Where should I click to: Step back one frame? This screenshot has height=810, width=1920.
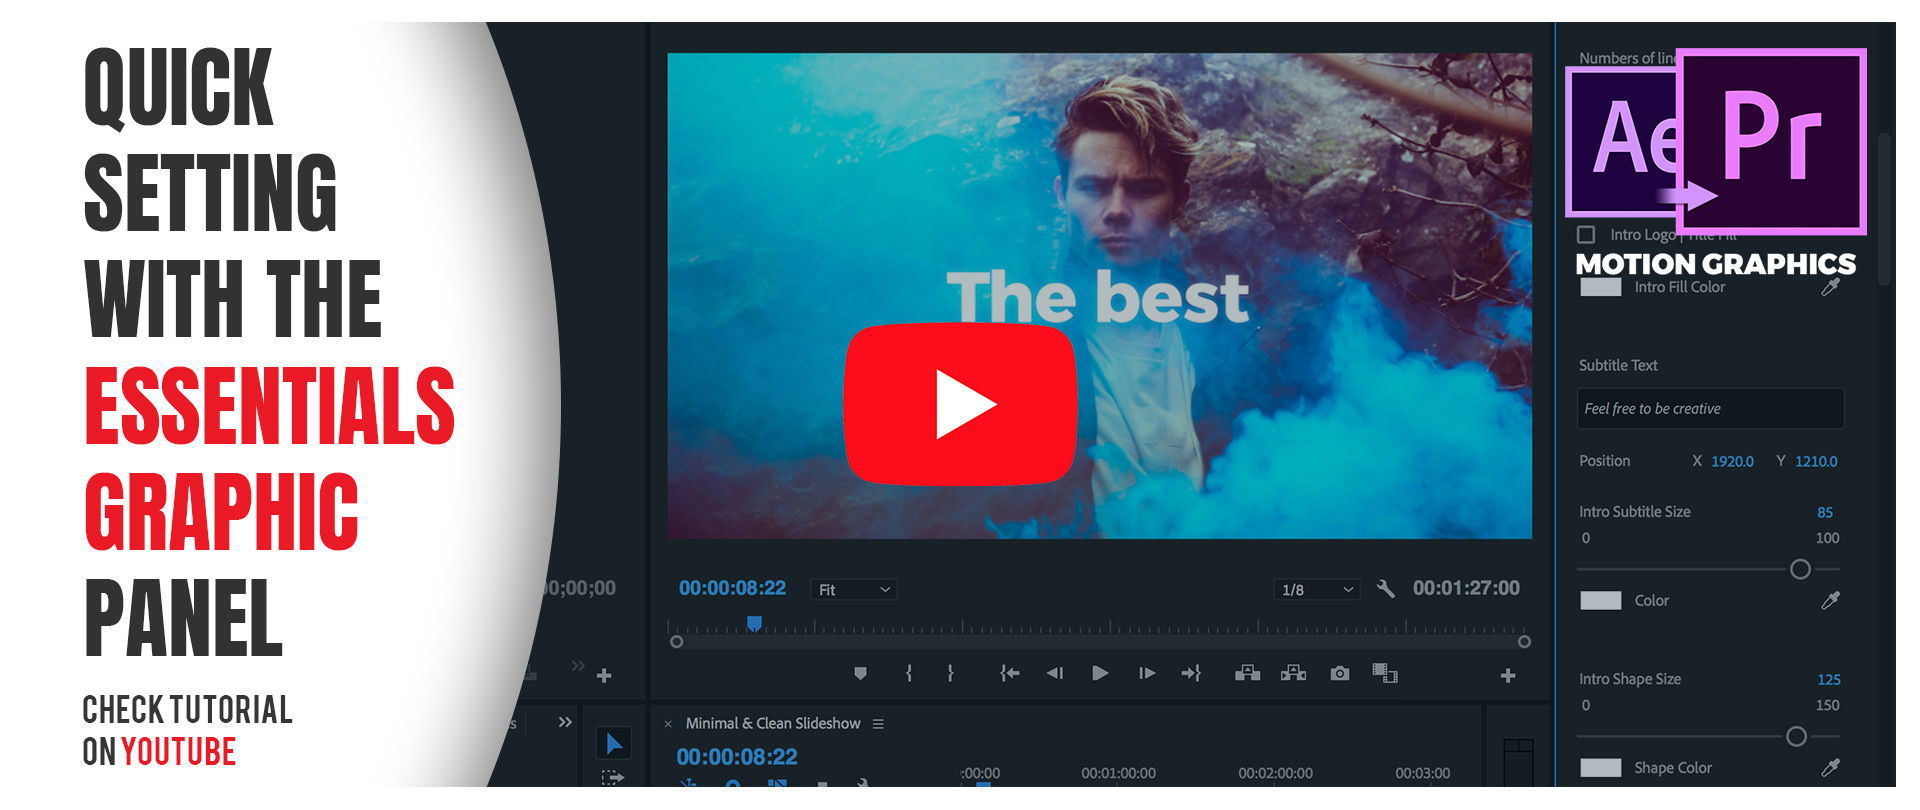(1055, 674)
